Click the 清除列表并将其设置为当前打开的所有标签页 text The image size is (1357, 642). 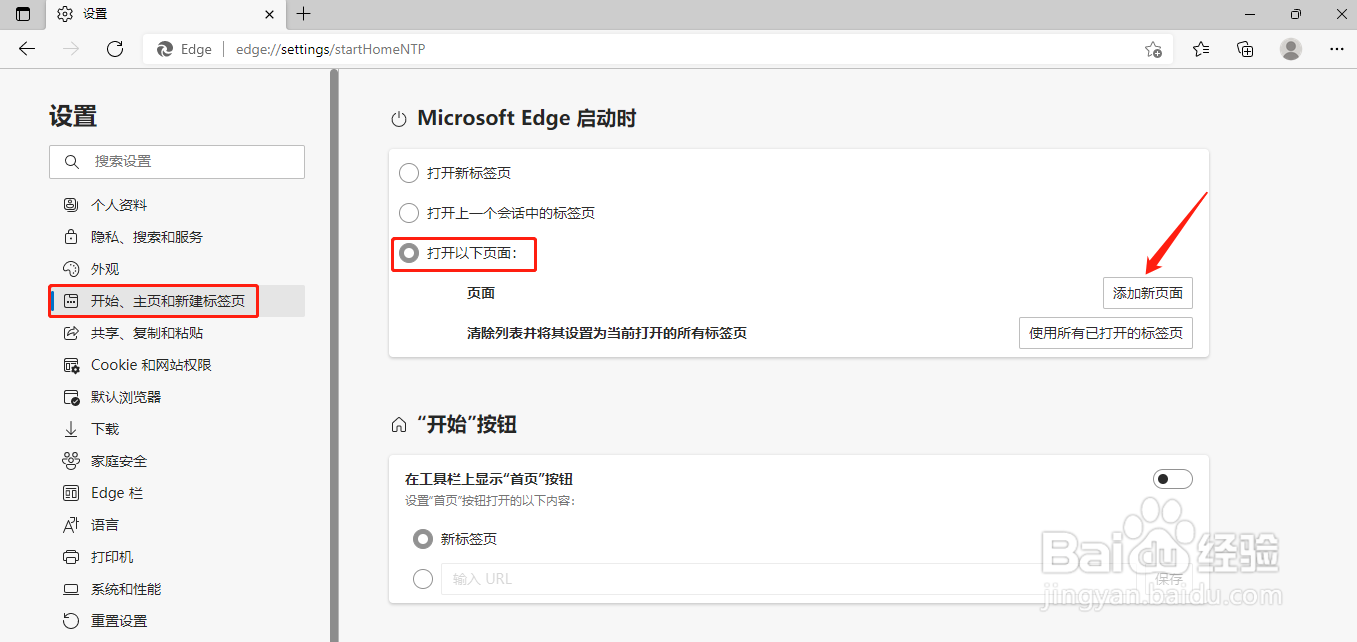click(x=607, y=333)
